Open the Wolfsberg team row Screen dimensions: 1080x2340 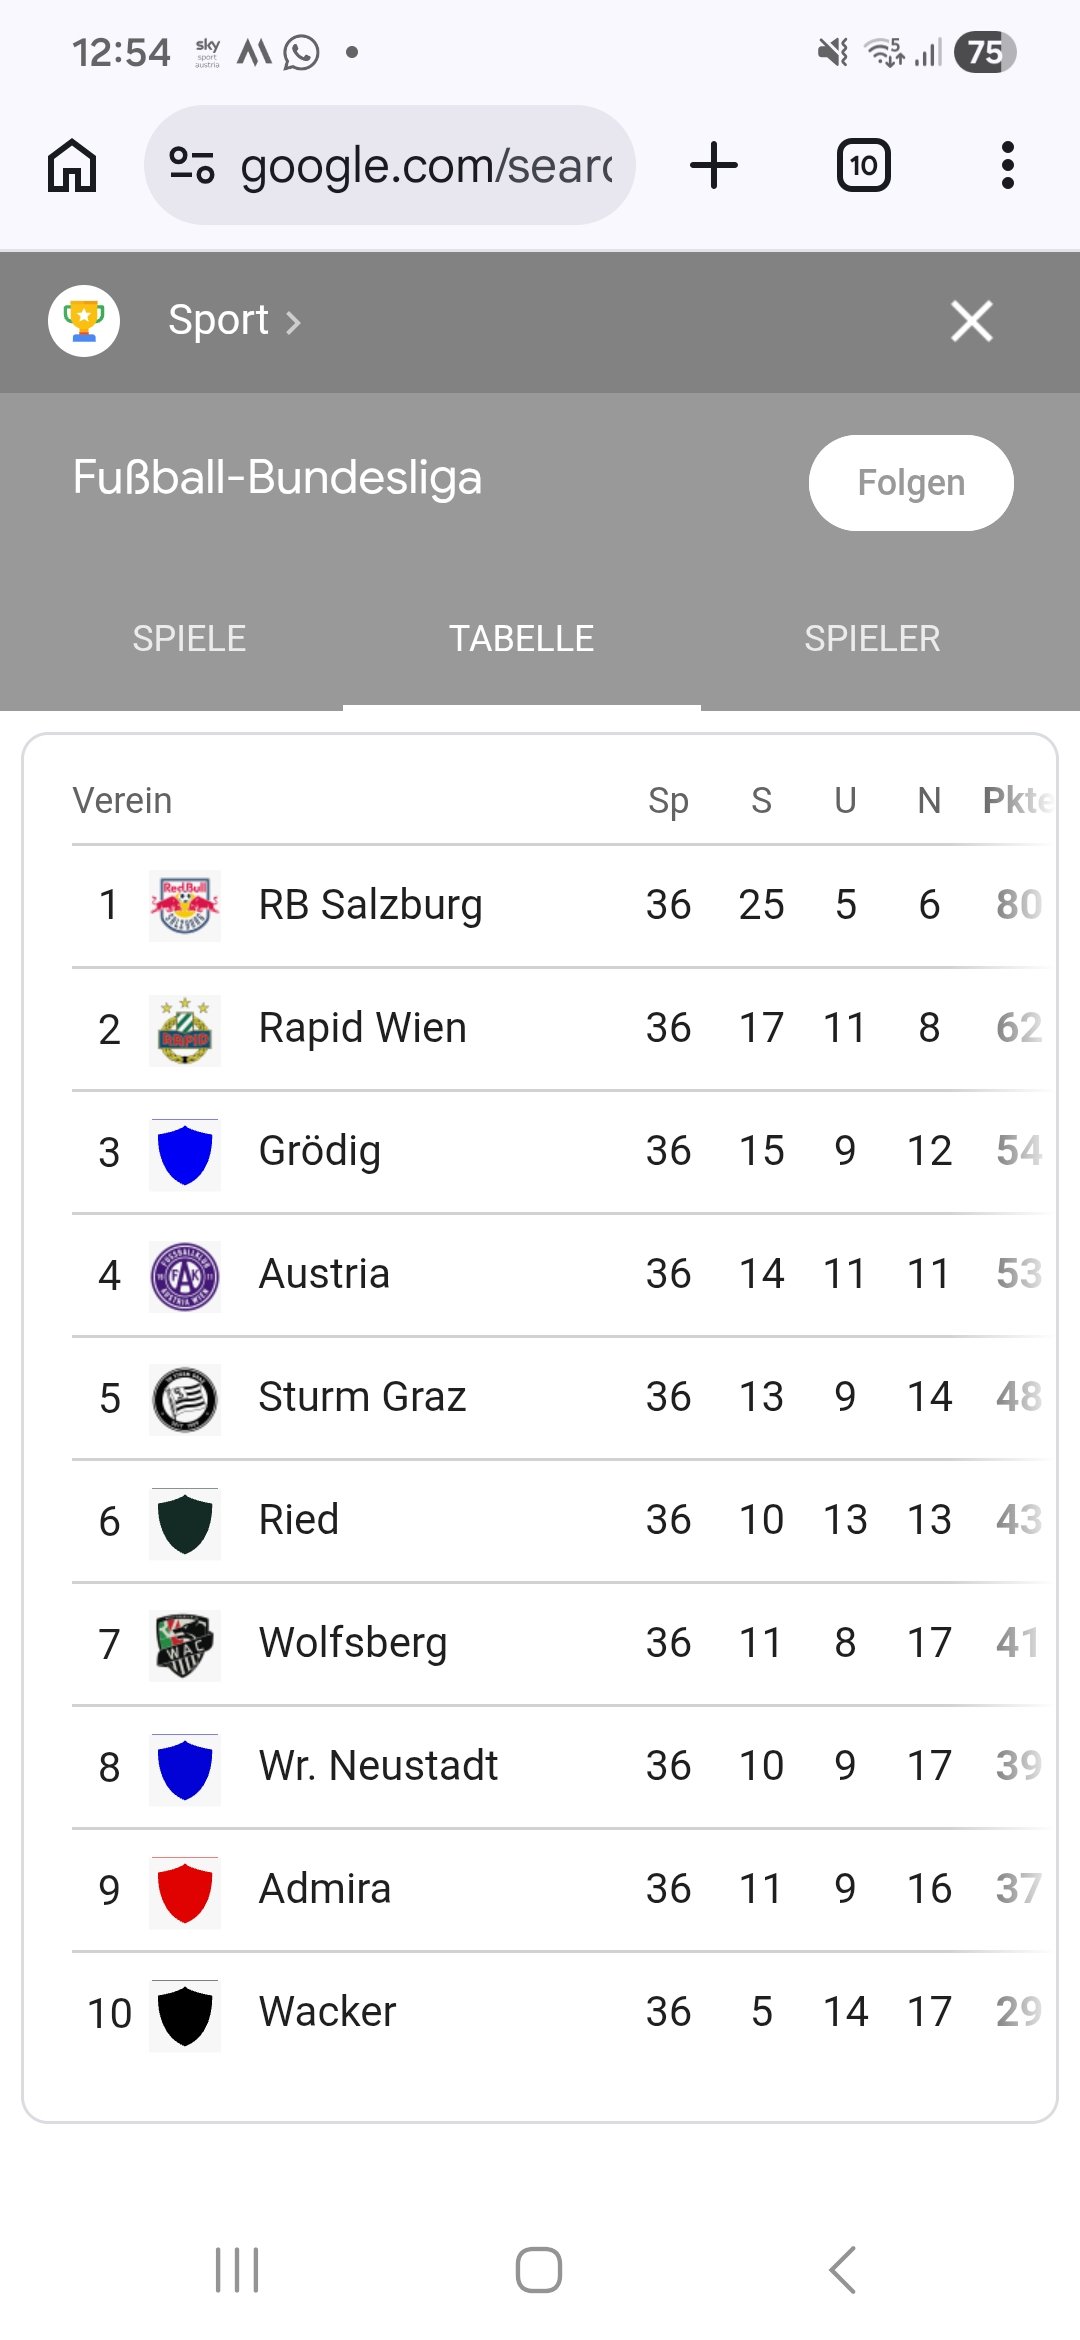(x=540, y=1643)
